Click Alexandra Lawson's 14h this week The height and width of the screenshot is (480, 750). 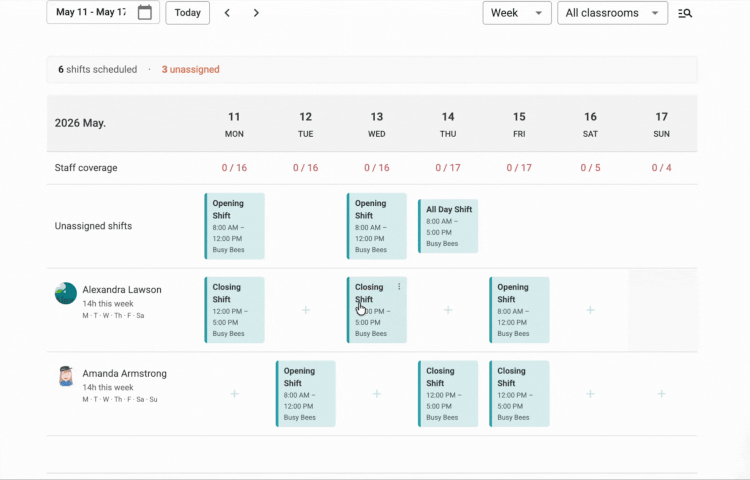108,304
